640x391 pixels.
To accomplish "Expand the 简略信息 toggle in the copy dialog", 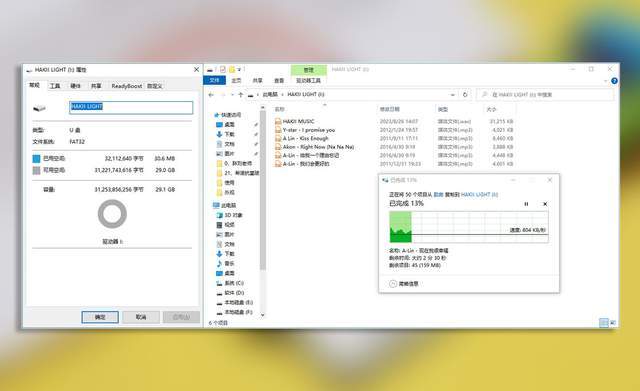I will (404, 284).
